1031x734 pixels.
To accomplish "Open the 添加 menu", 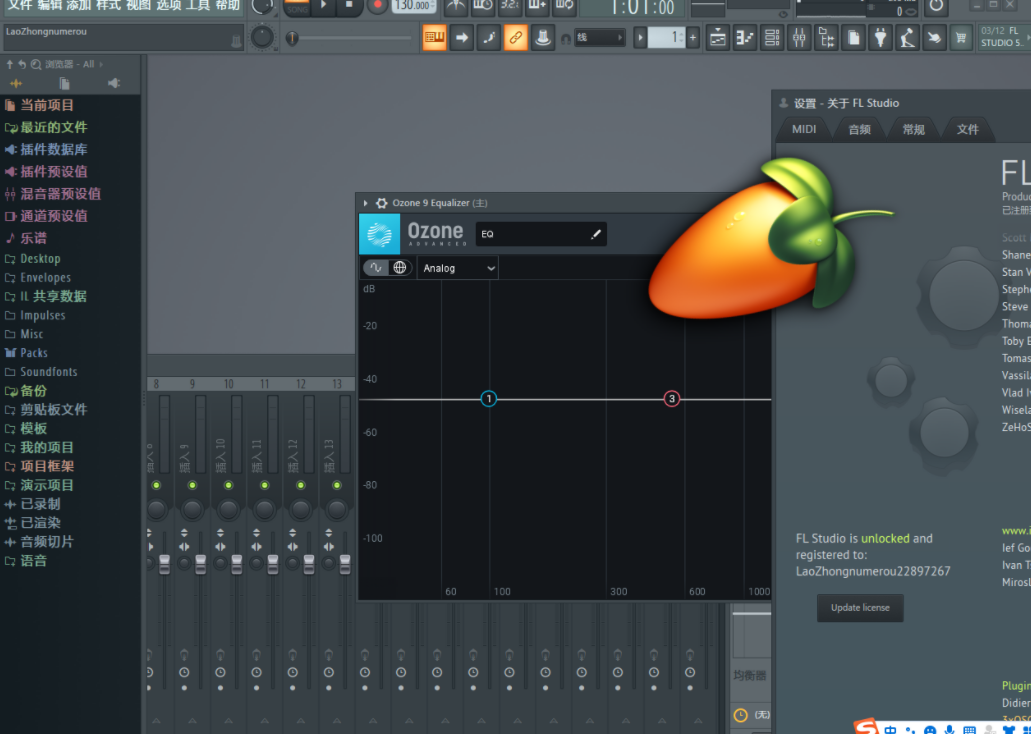I will [79, 5].
